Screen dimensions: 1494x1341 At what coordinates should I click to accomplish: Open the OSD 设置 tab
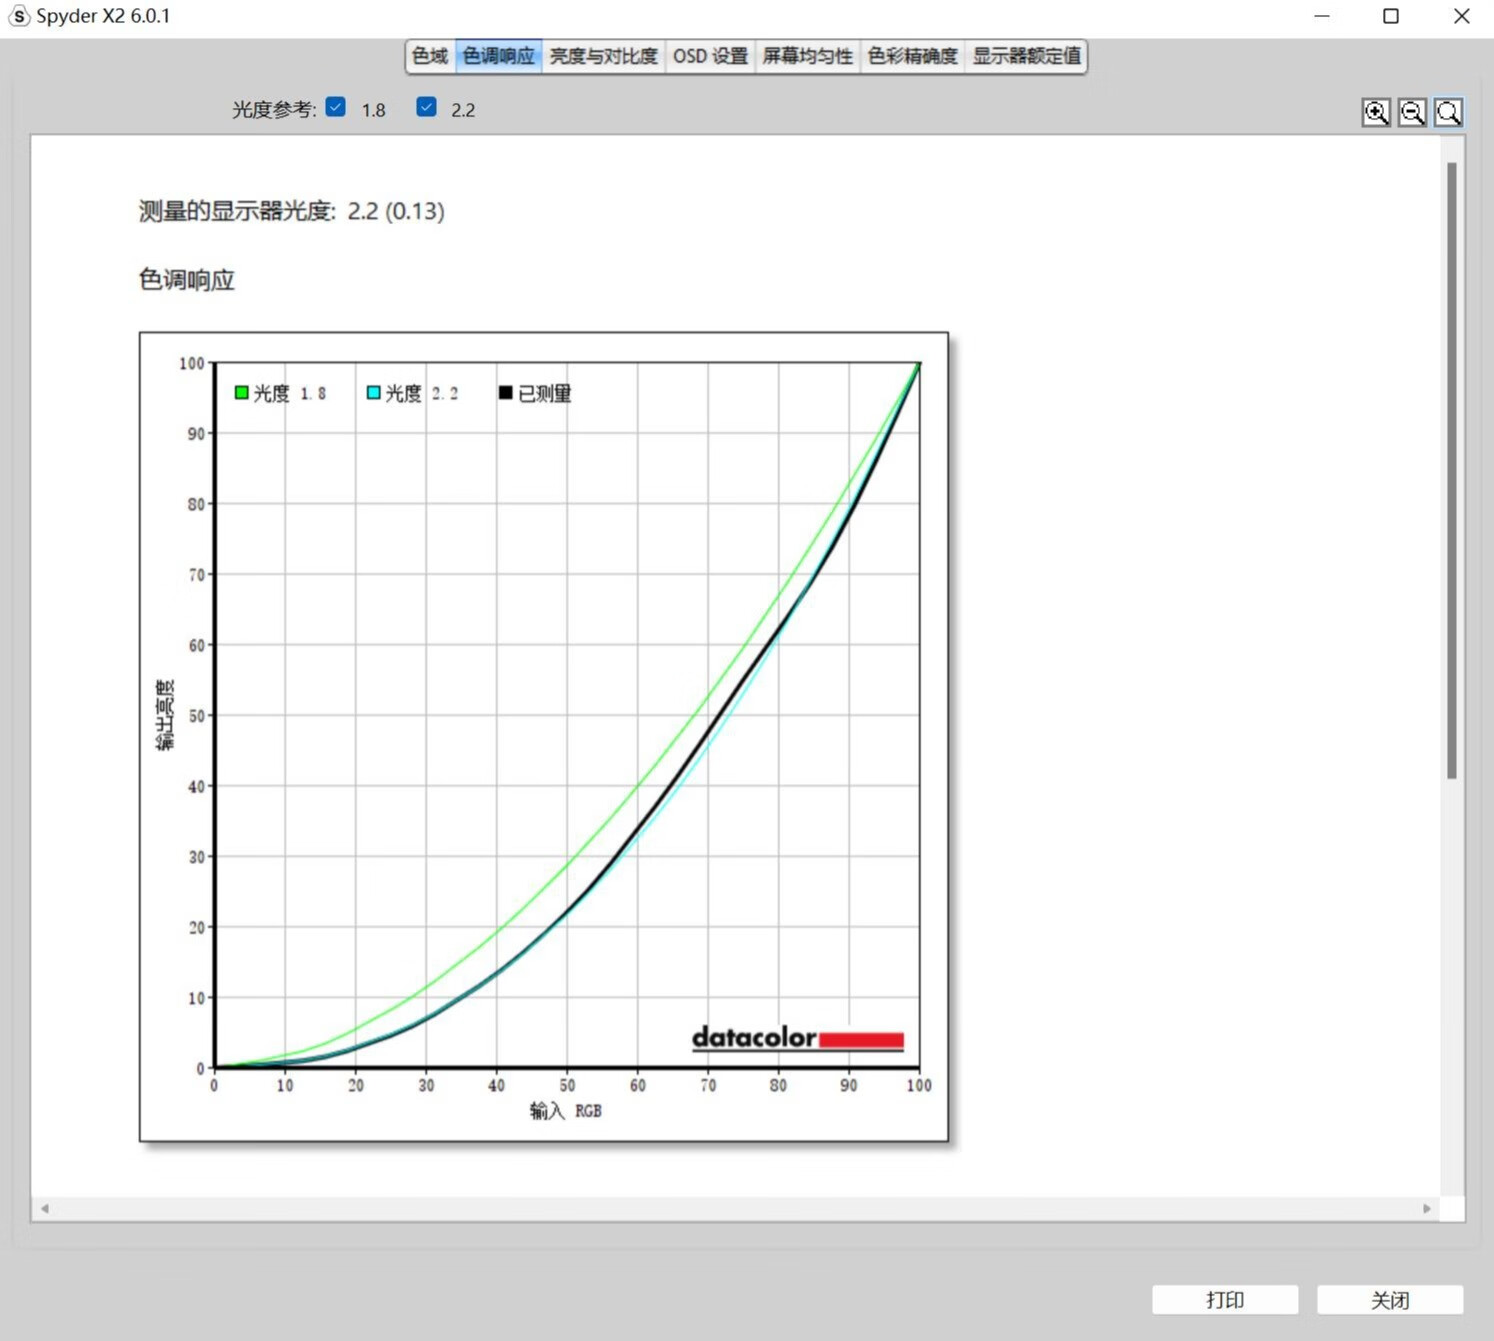(x=710, y=56)
